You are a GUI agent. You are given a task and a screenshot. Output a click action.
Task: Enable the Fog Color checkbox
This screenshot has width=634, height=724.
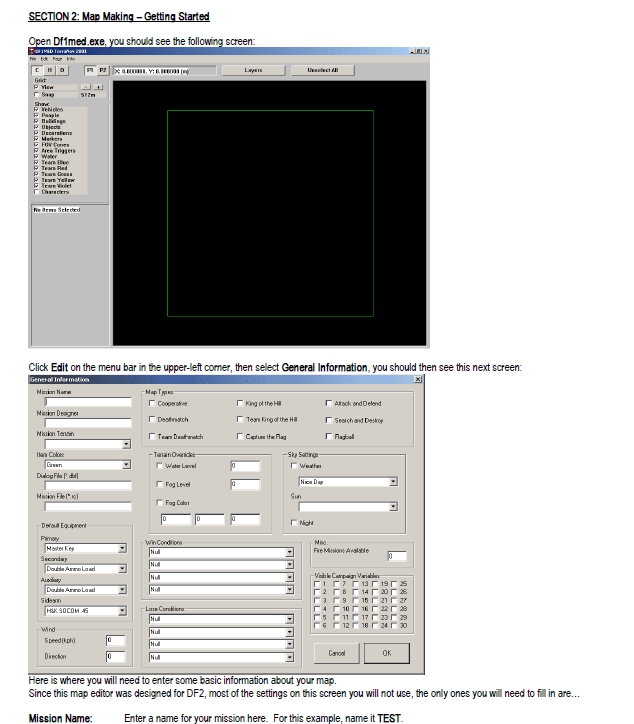(x=160, y=503)
